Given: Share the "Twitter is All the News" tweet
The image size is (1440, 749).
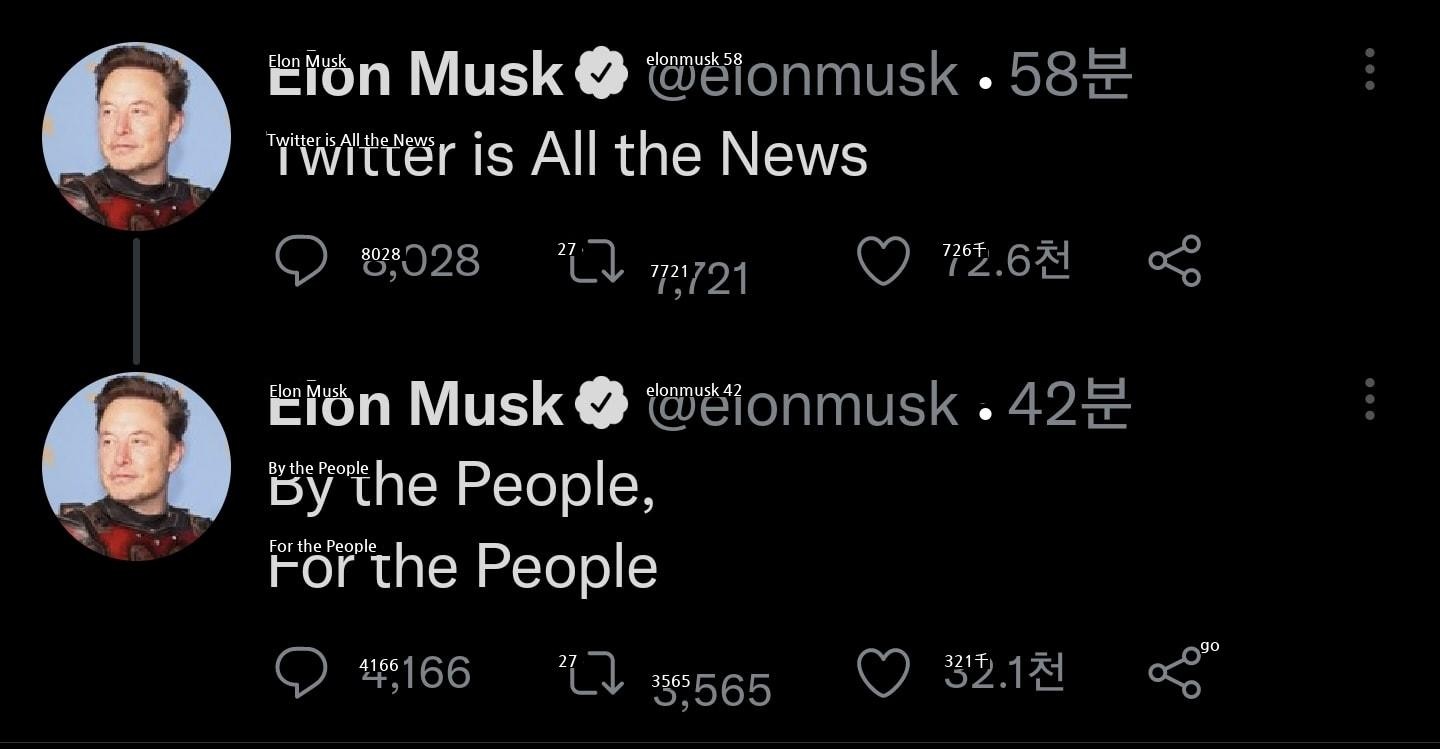Looking at the screenshot, I should tap(1175, 260).
